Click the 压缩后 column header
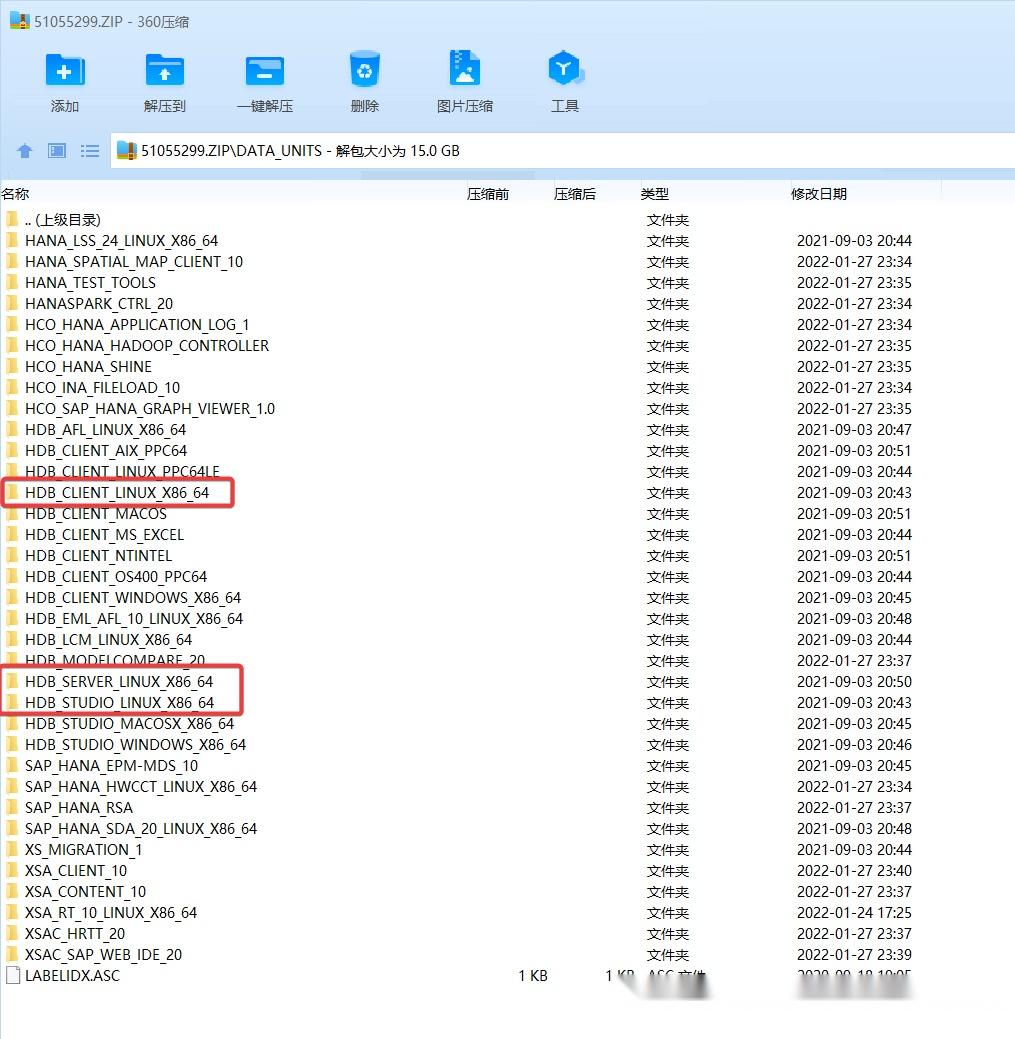Viewport: 1015px width, 1039px height. [x=574, y=193]
